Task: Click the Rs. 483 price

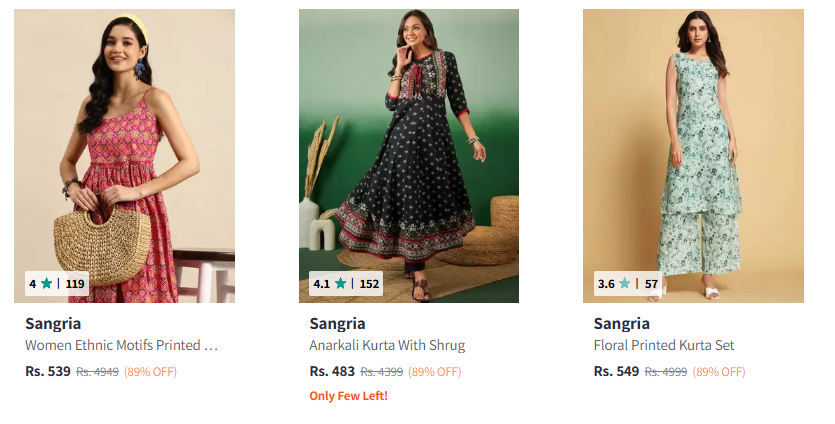Action: coord(332,371)
